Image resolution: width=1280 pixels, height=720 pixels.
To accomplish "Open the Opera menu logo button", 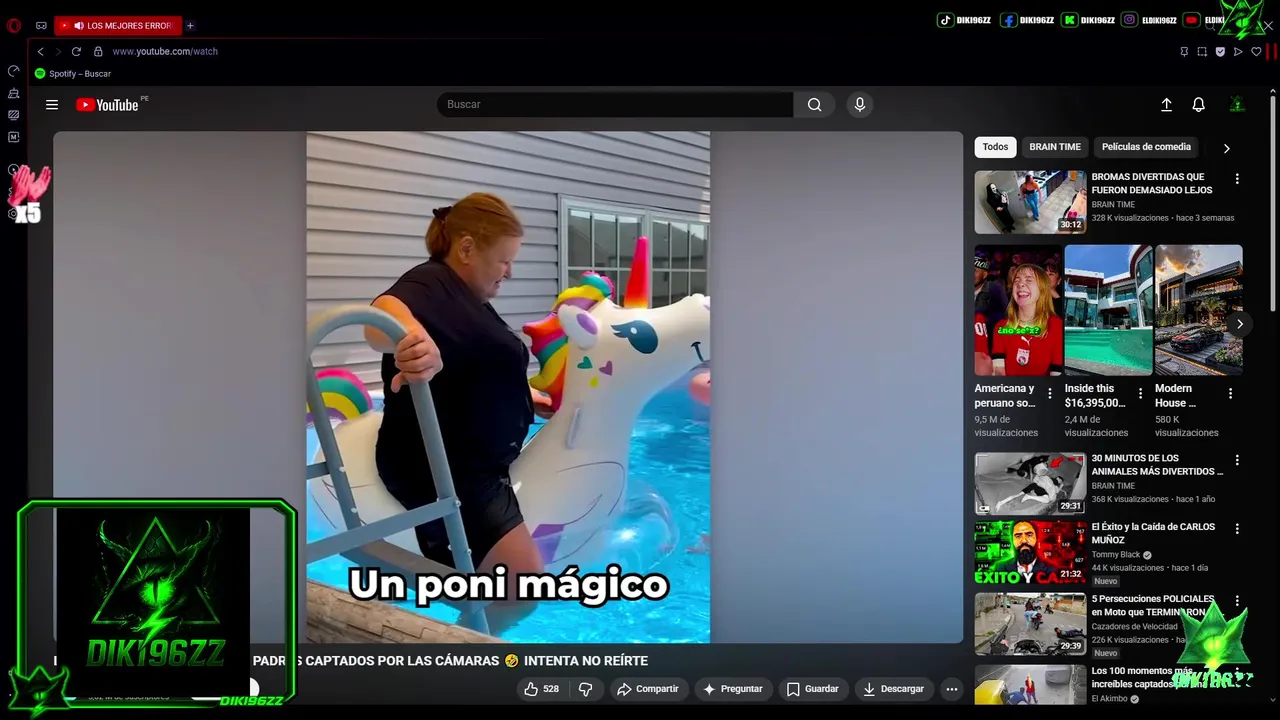I will click(14, 26).
